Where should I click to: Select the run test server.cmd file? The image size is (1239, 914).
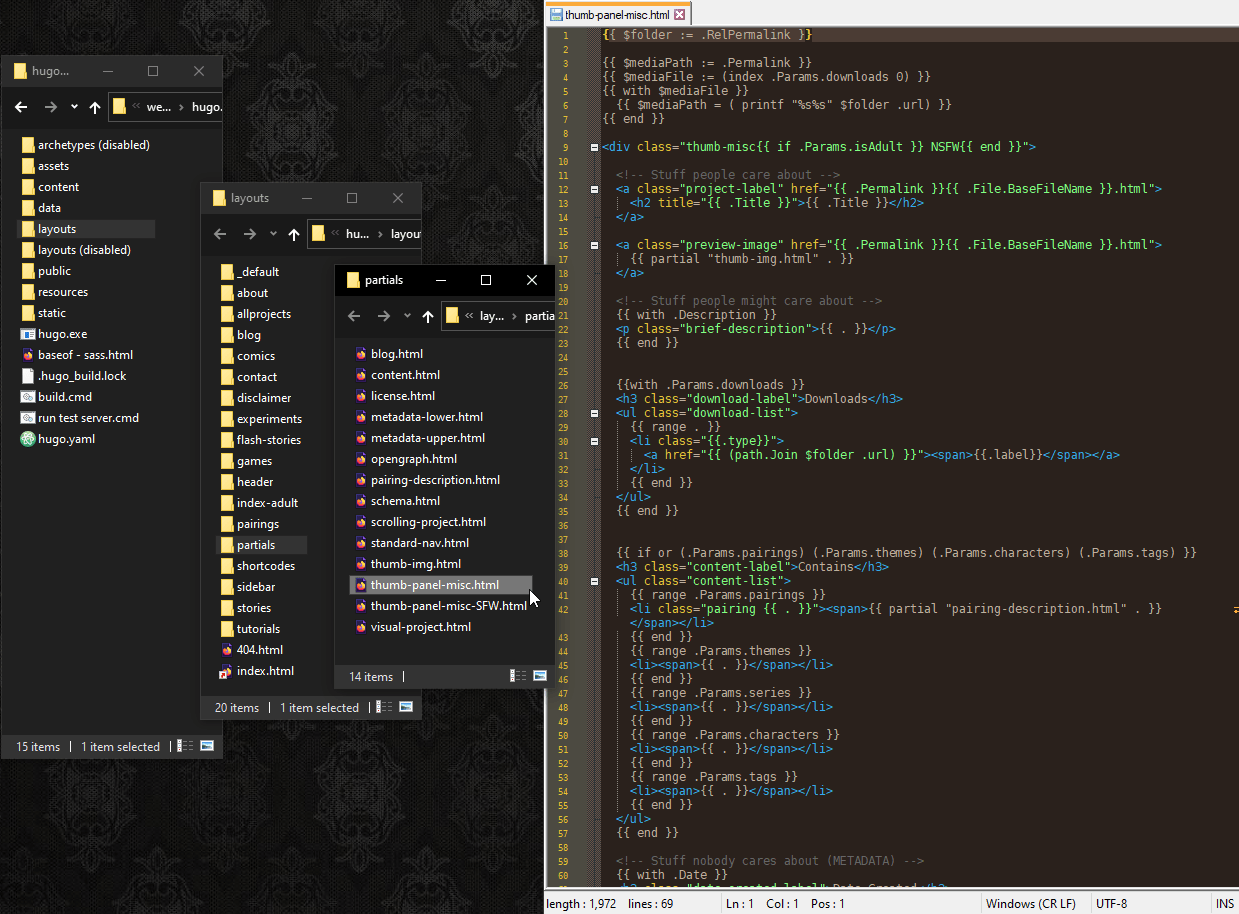(x=88, y=418)
